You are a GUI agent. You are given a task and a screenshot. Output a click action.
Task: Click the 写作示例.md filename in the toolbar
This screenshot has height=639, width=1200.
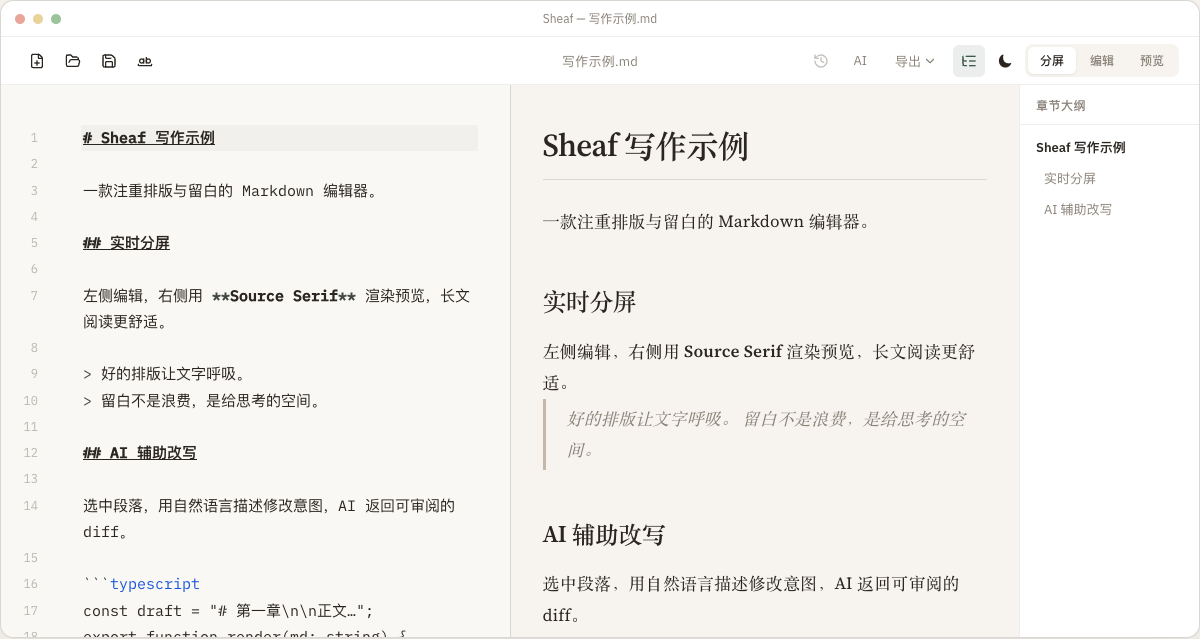pos(600,62)
